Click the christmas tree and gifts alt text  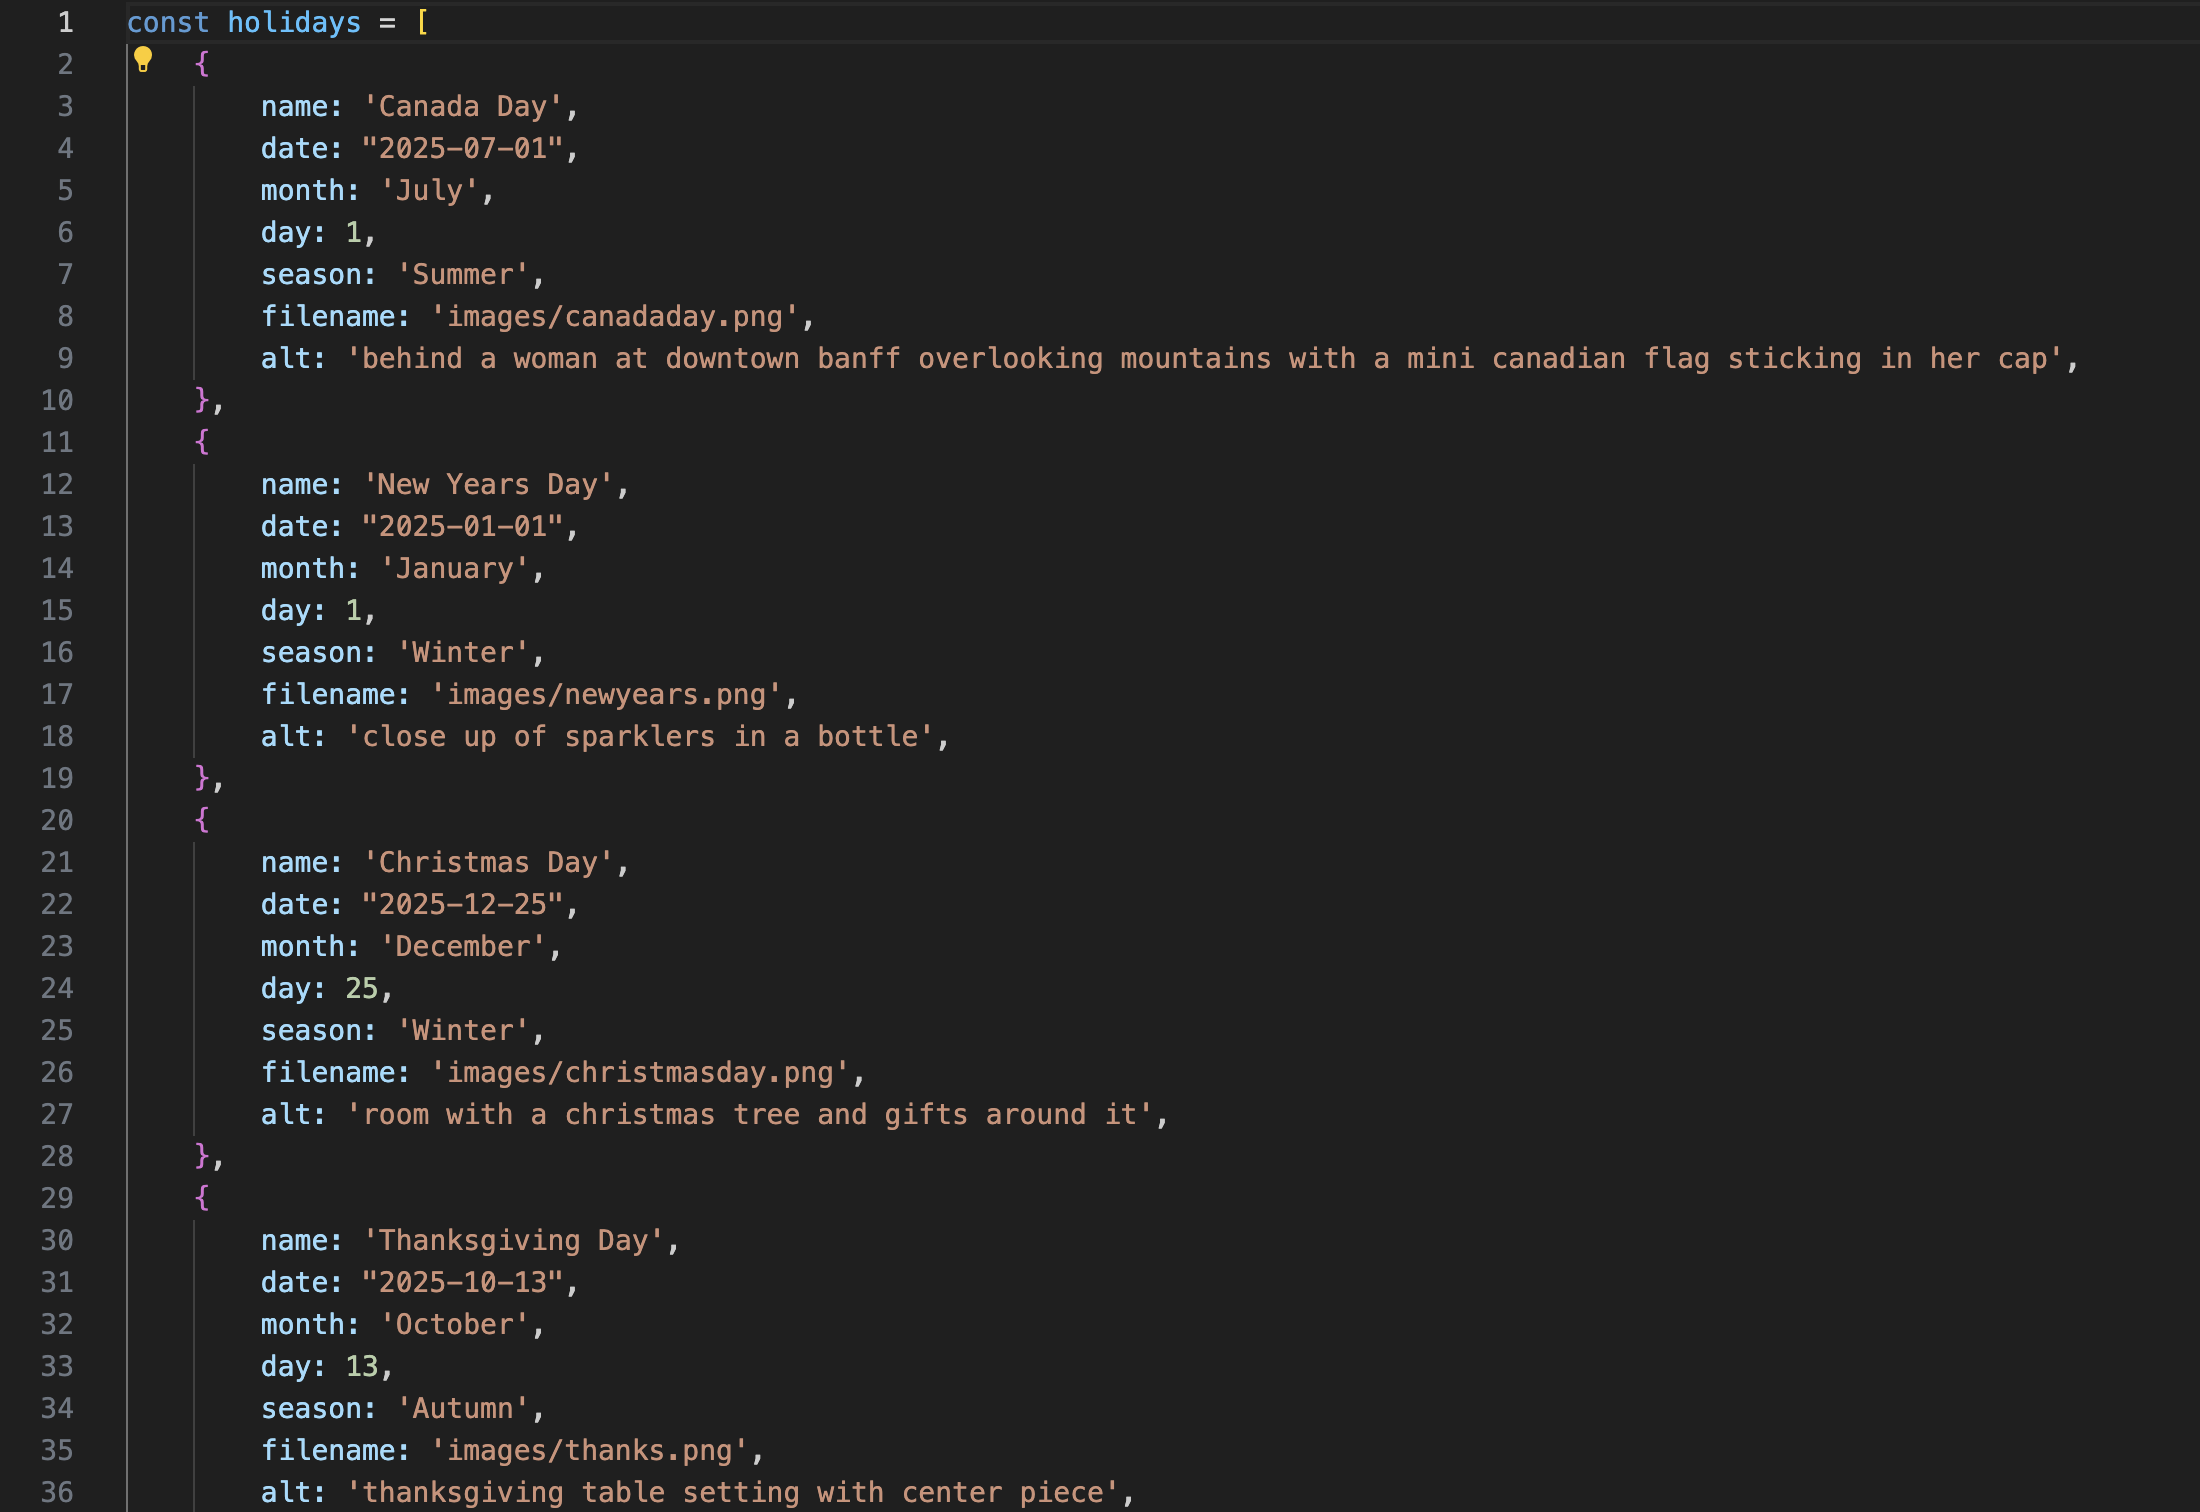[750, 1114]
